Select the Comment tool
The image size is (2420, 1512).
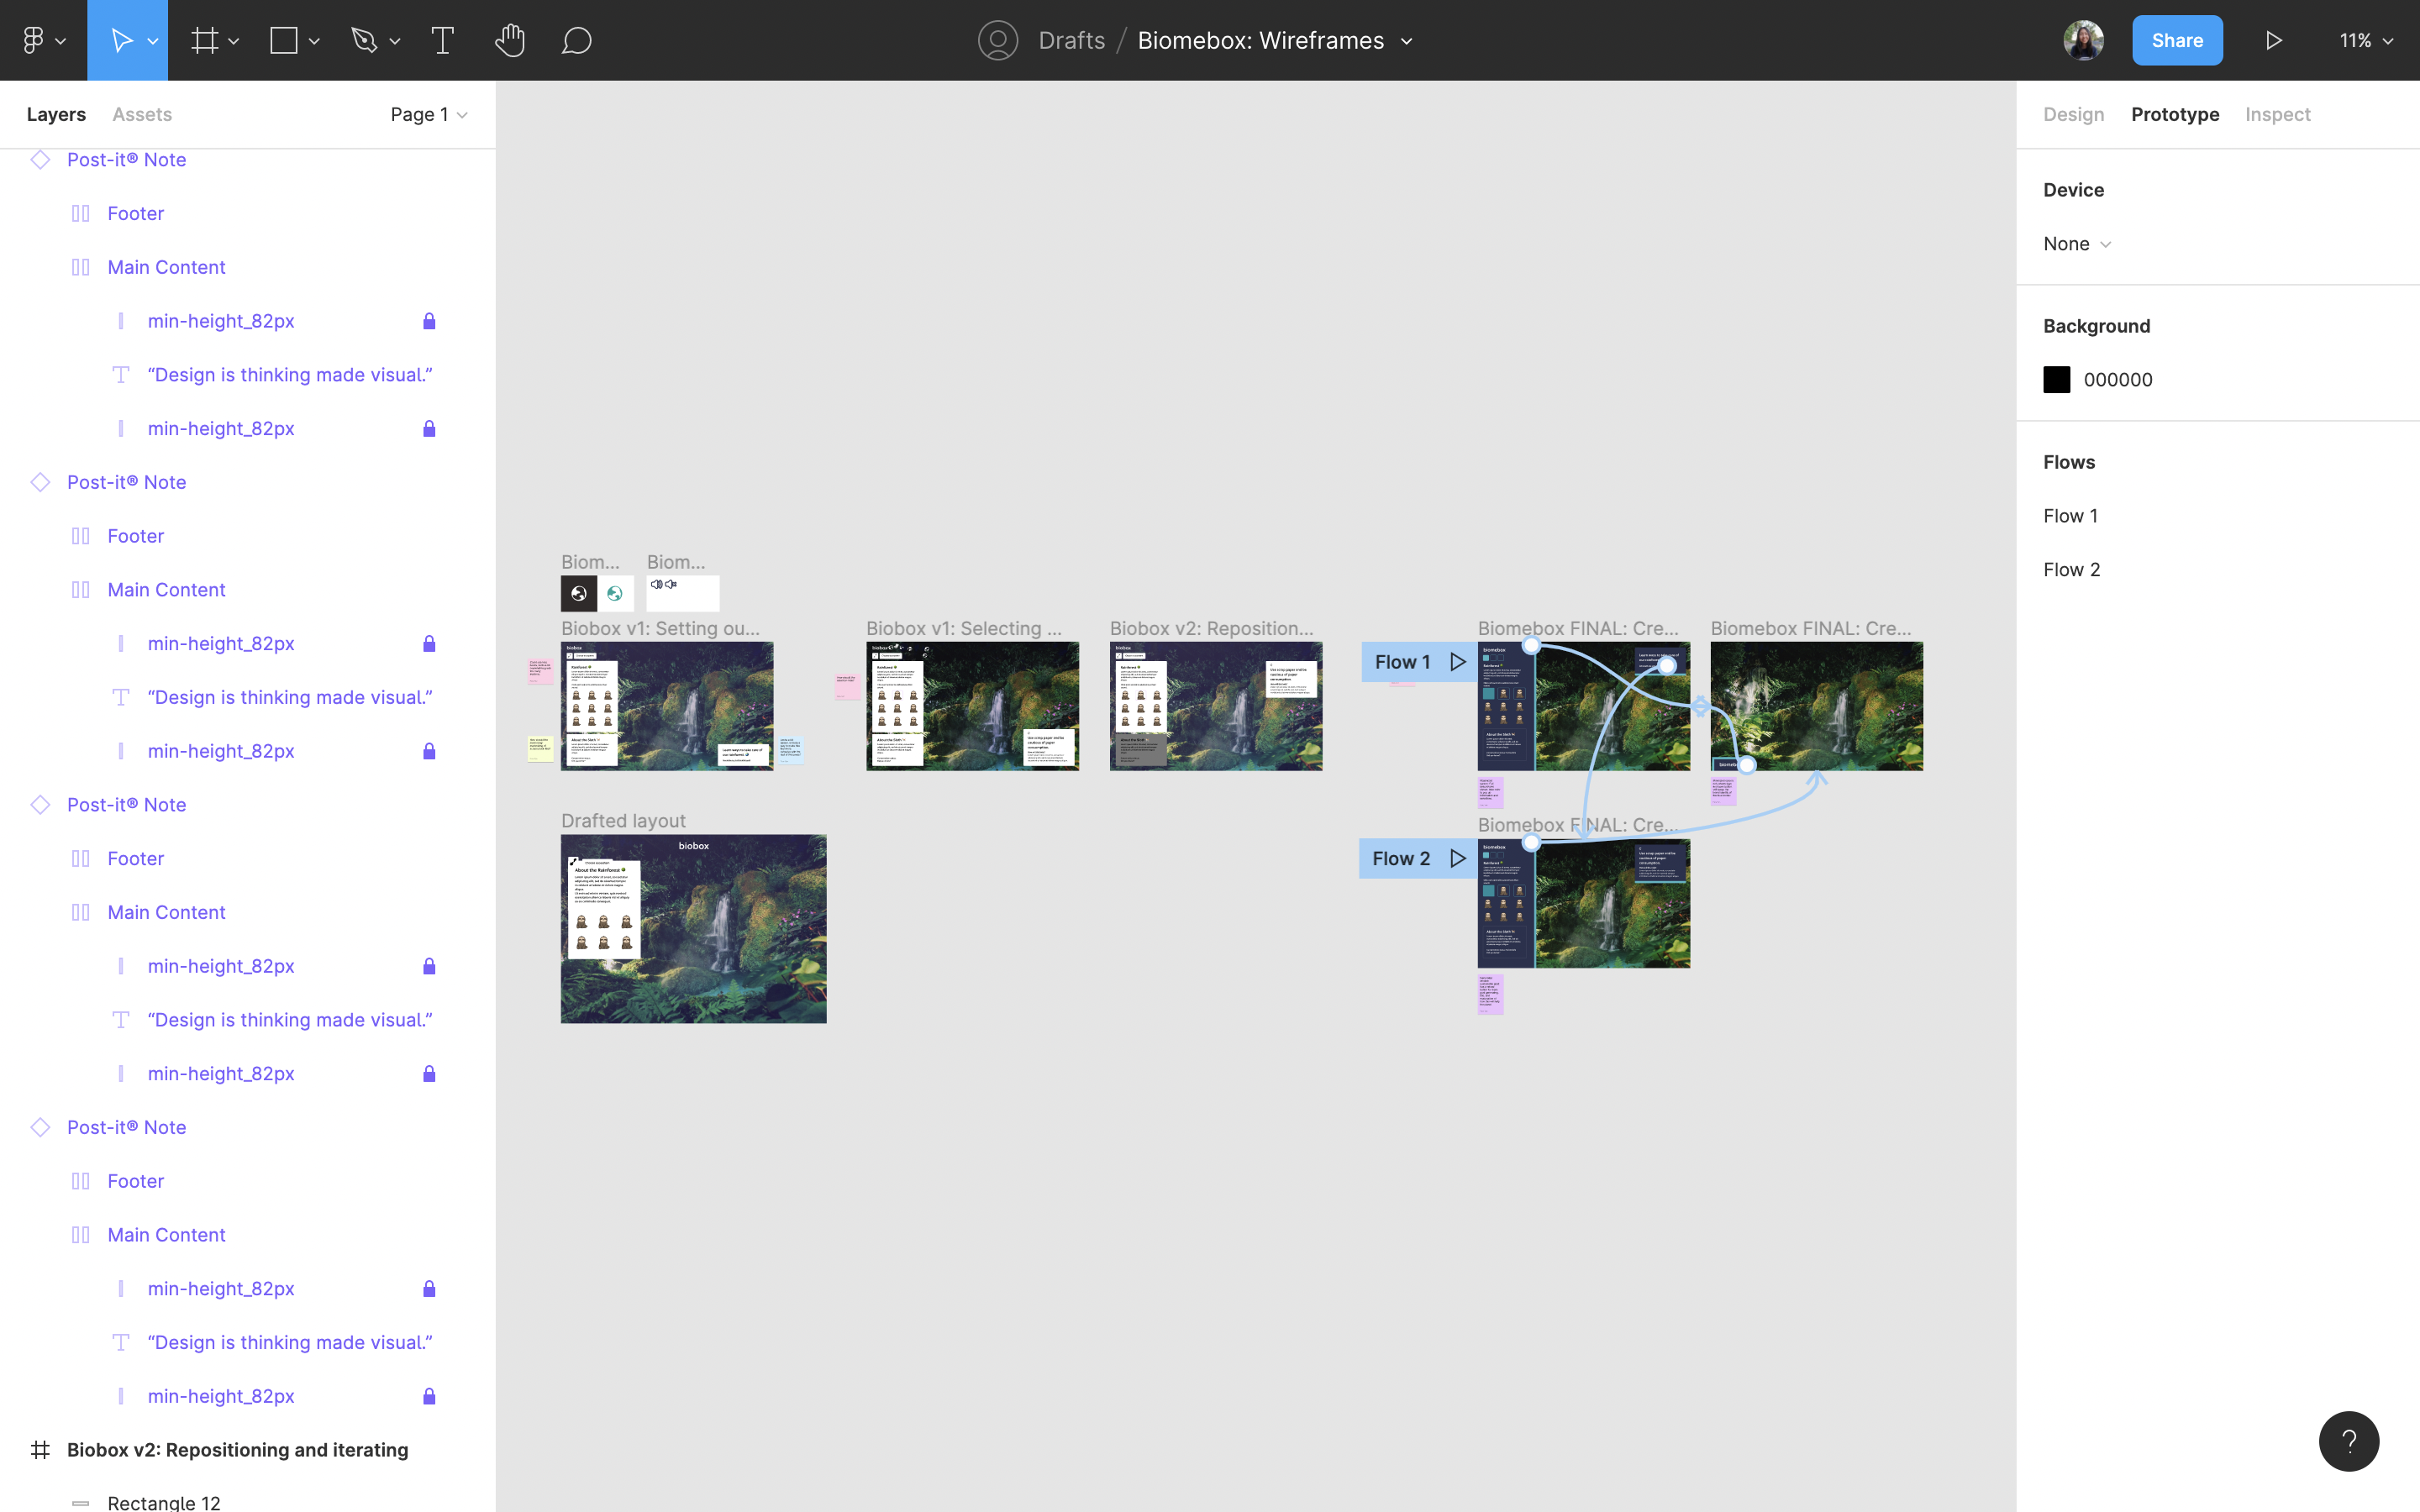pos(577,40)
